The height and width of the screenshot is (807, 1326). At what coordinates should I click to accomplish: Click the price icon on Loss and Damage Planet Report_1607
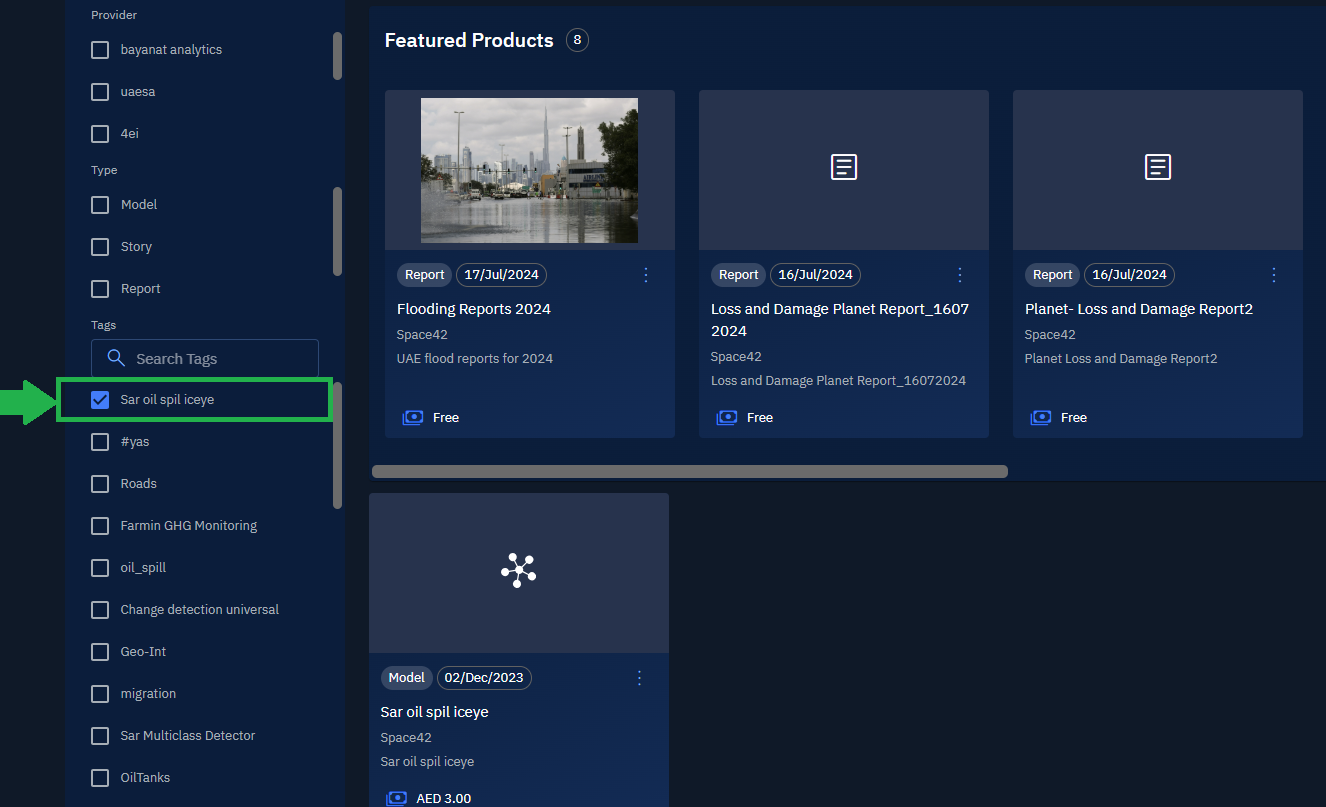727,418
